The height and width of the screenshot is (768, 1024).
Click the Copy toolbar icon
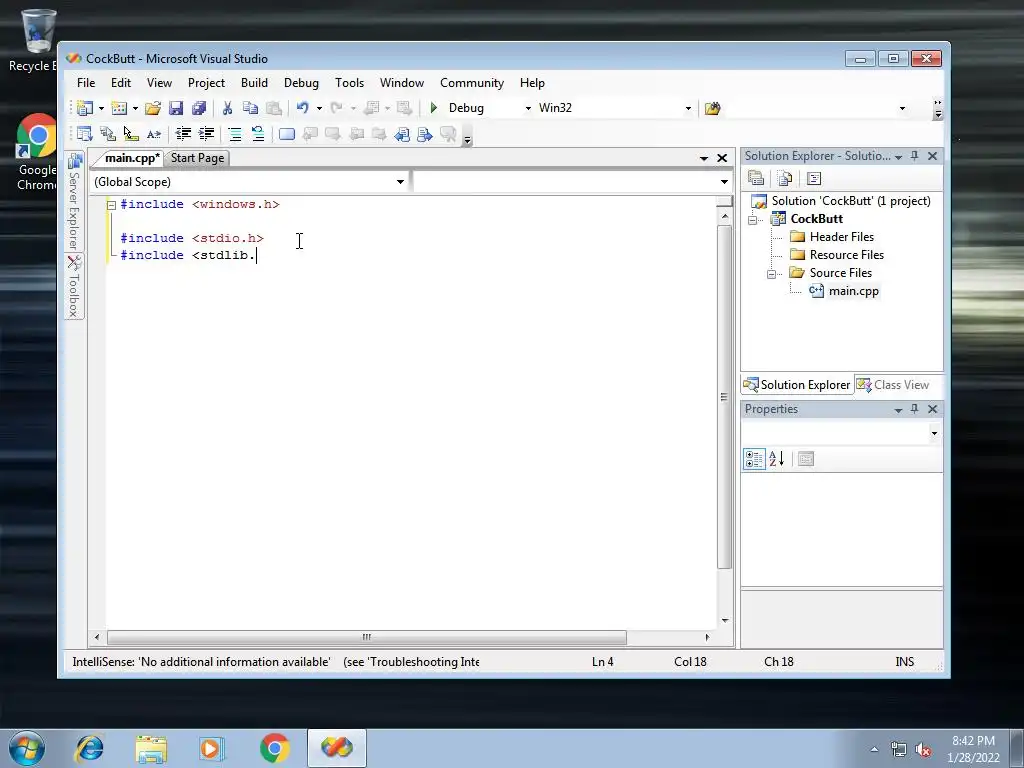[250, 108]
